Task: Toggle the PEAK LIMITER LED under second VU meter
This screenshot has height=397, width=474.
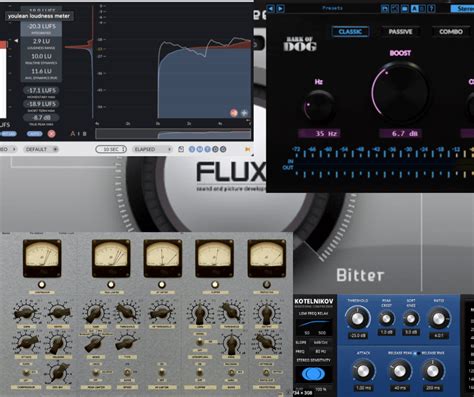Action: pos(111,285)
